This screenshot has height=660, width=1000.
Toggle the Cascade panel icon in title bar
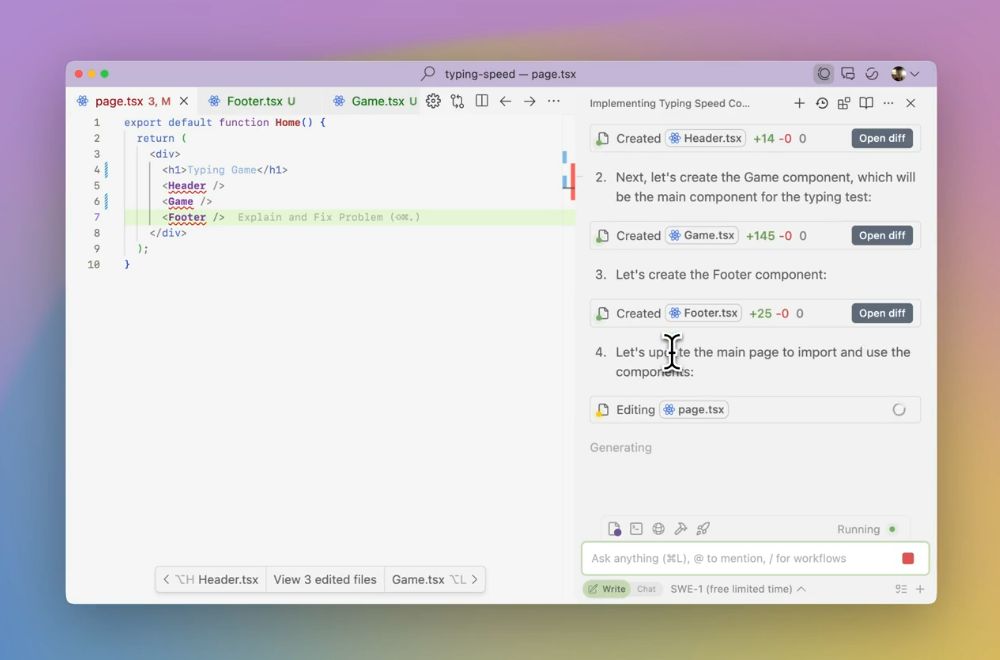(824, 74)
